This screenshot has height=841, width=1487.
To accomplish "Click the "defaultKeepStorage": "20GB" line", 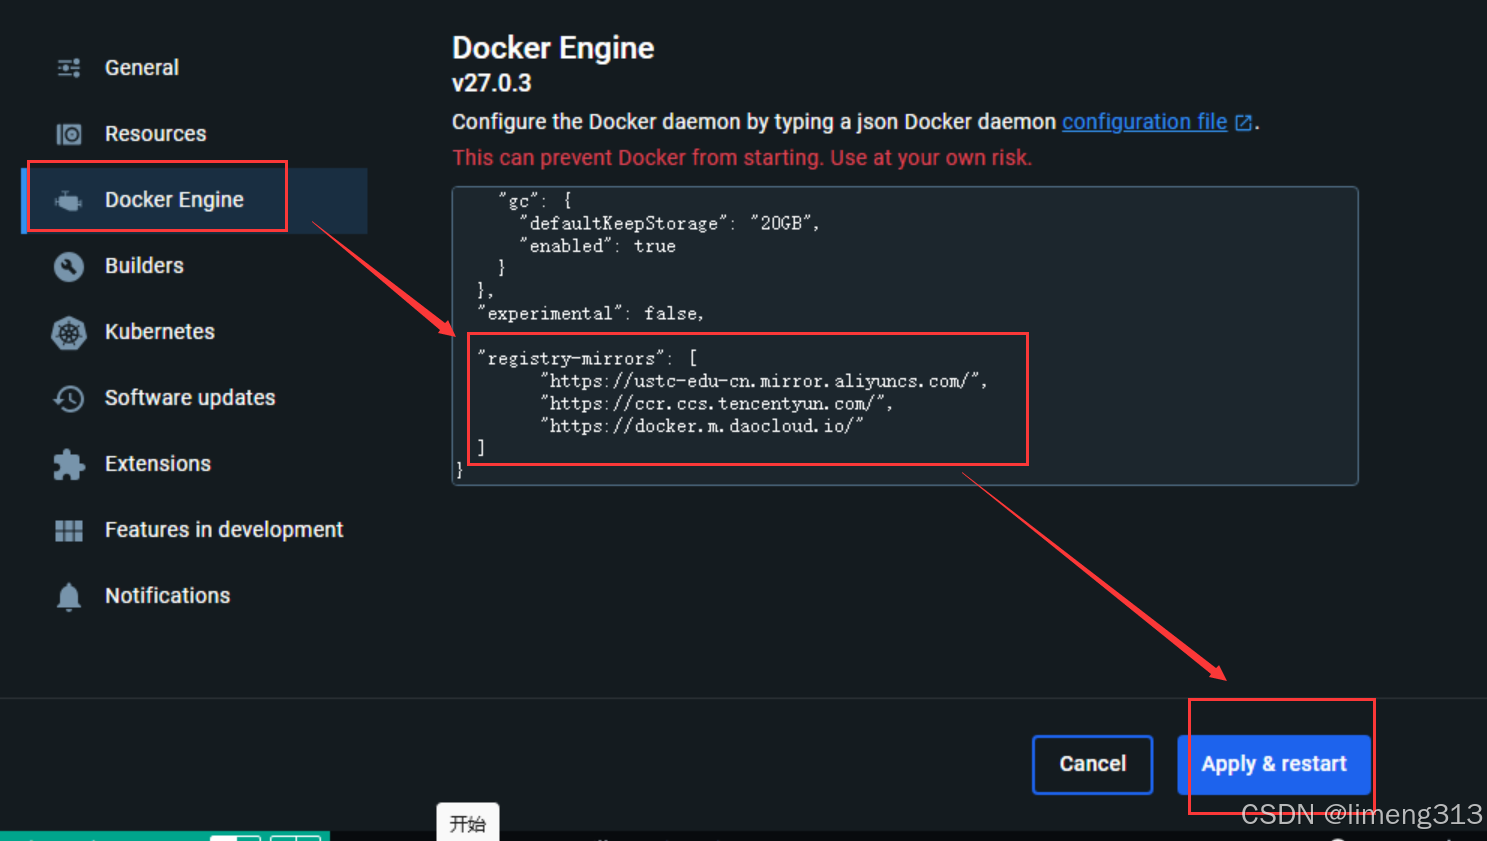I will [669, 224].
